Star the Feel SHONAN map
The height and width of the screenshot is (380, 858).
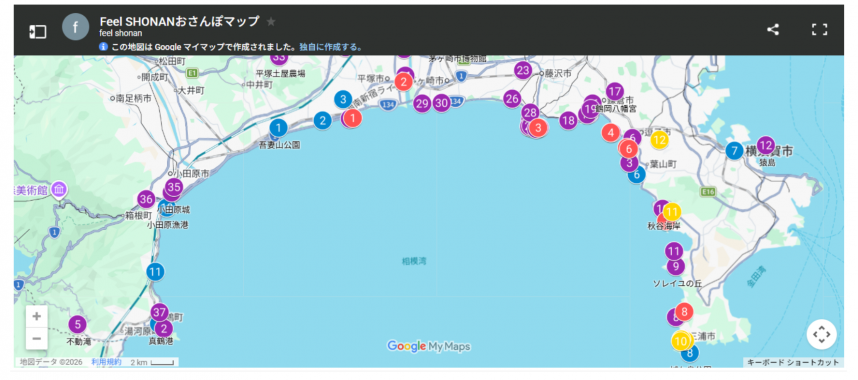click(271, 21)
